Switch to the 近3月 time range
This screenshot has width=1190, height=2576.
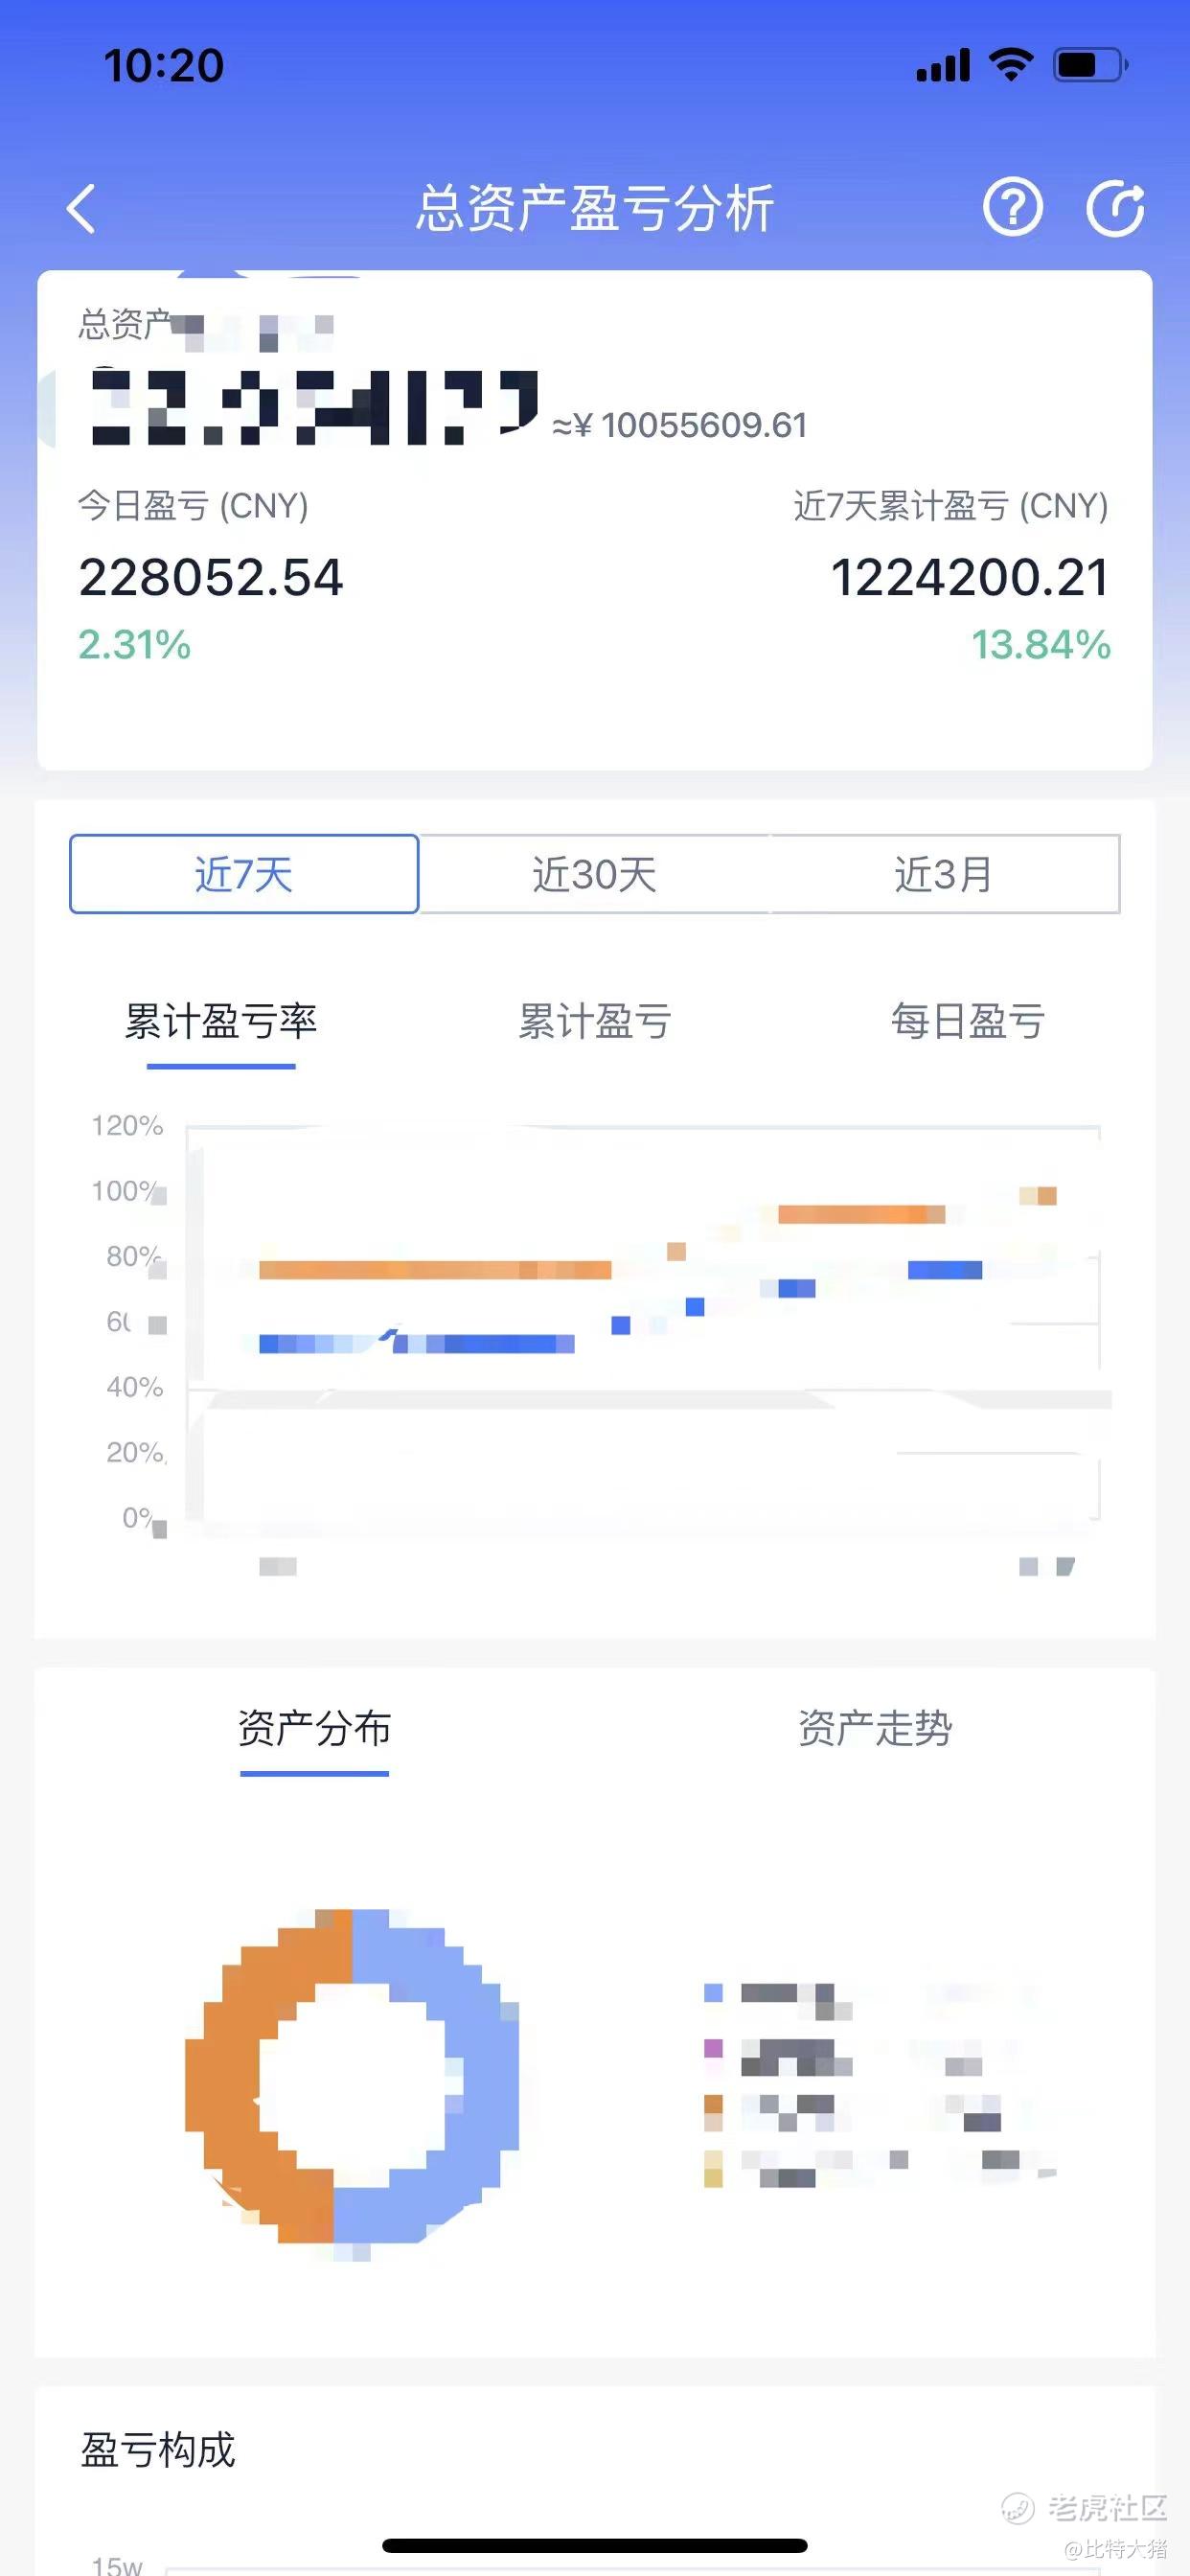coord(944,874)
